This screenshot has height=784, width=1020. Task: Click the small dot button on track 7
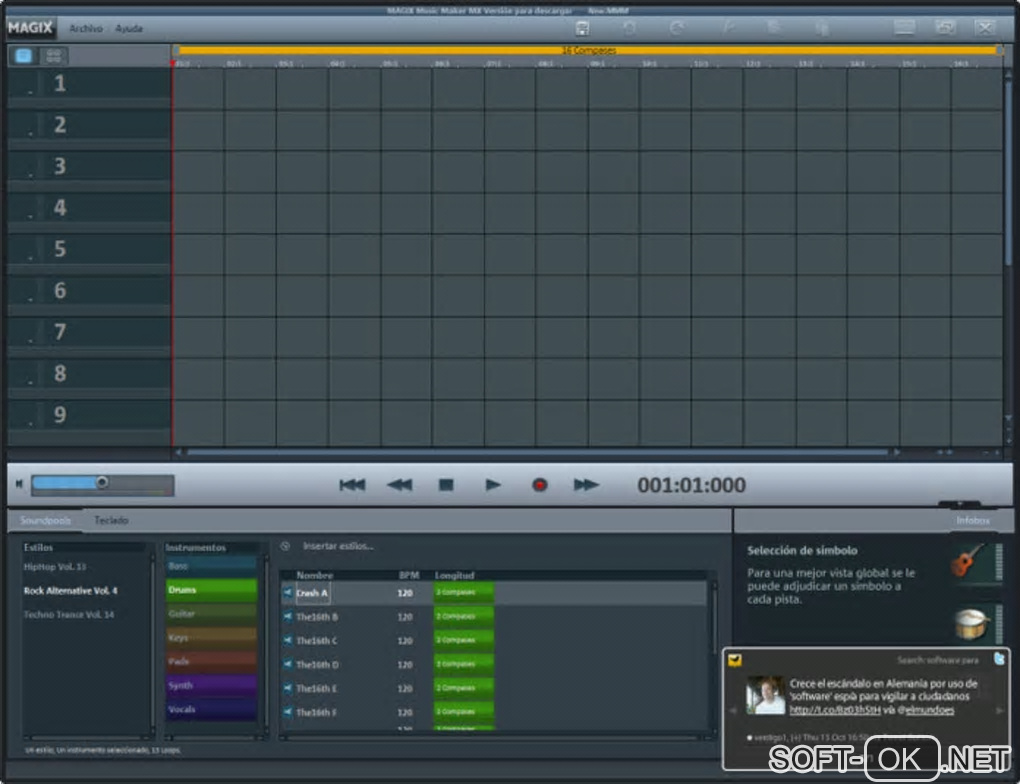point(30,340)
